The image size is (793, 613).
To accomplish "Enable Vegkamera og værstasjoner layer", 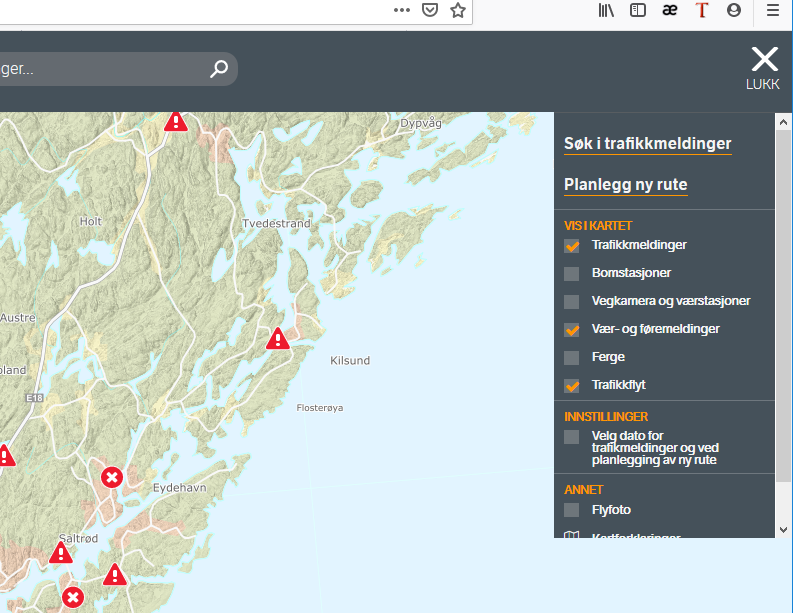I will coord(572,302).
